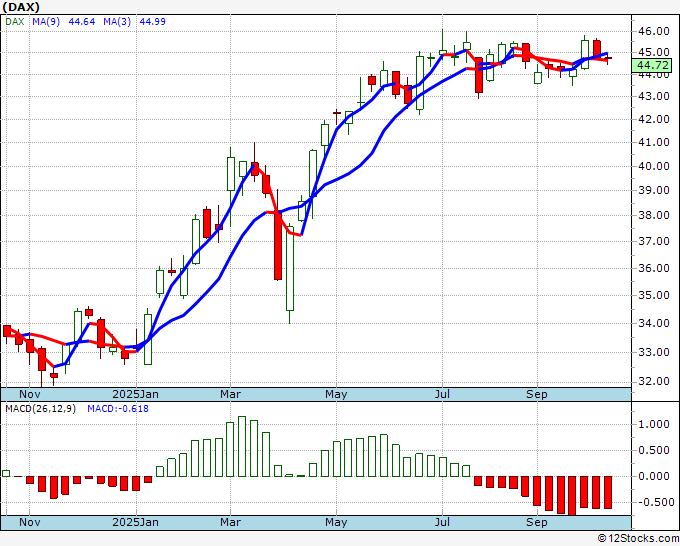Click the 34.00 price axis label

coord(654,323)
